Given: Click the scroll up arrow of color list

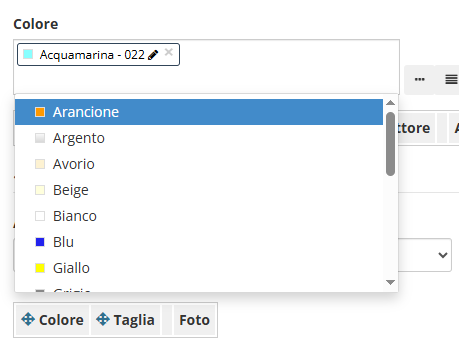Looking at the screenshot, I should coord(390,103).
